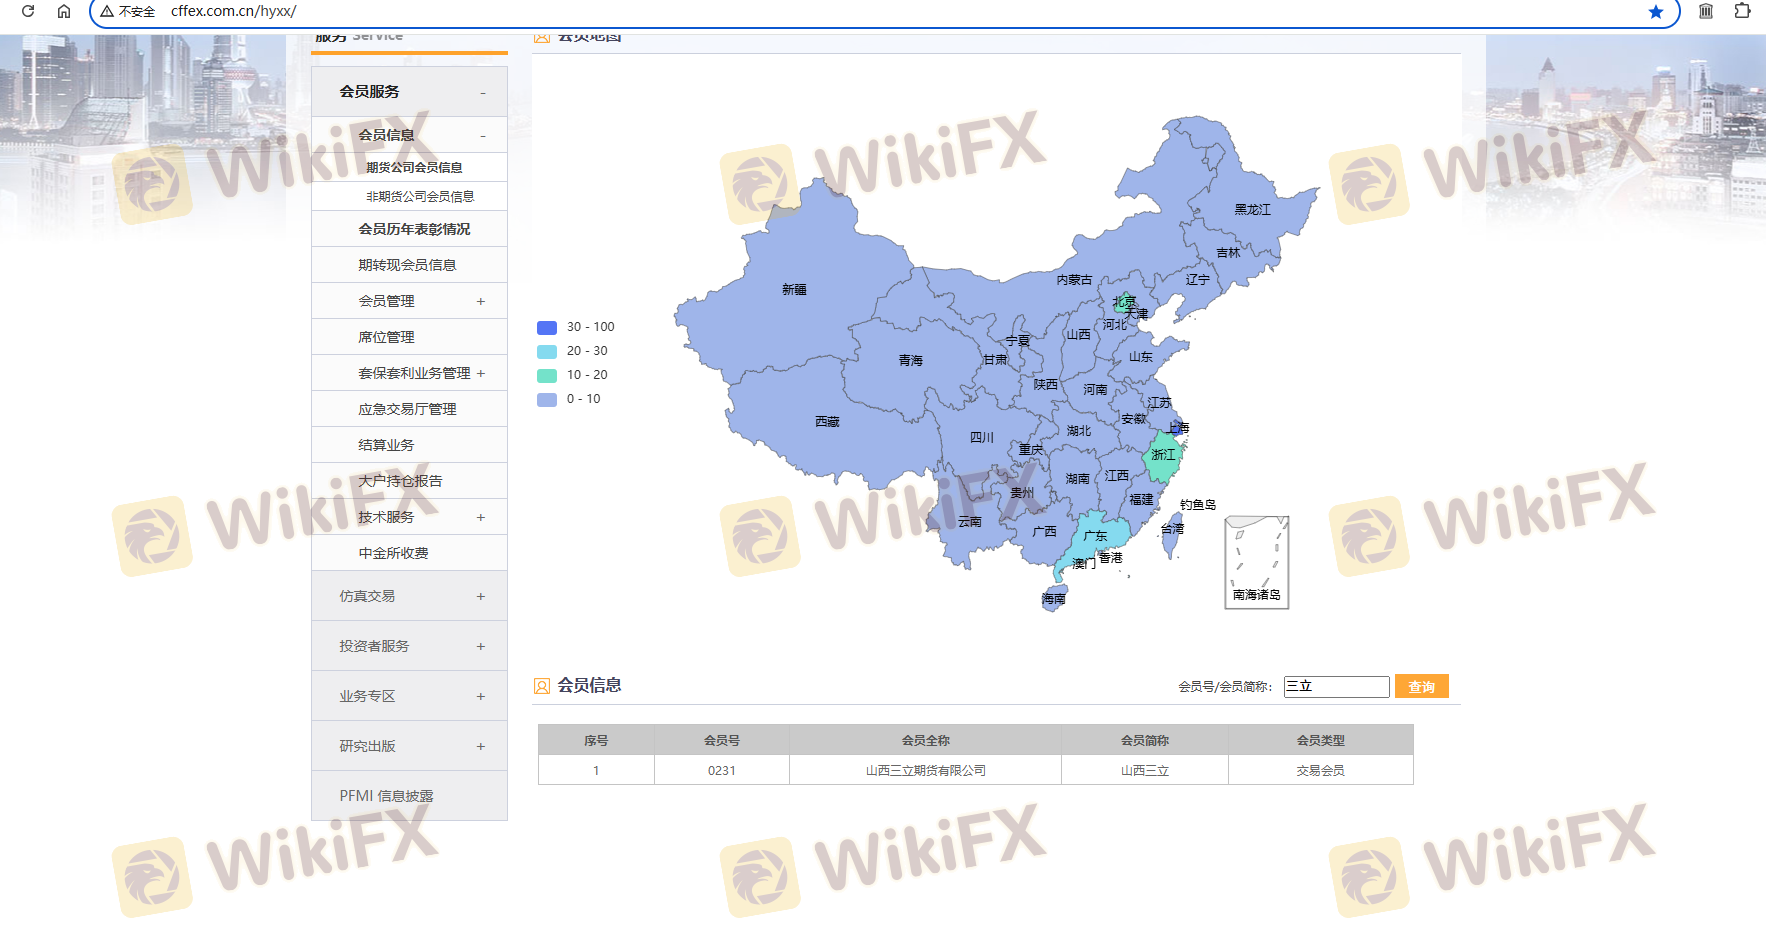Collapse the 会员服务 menu section

(482, 92)
